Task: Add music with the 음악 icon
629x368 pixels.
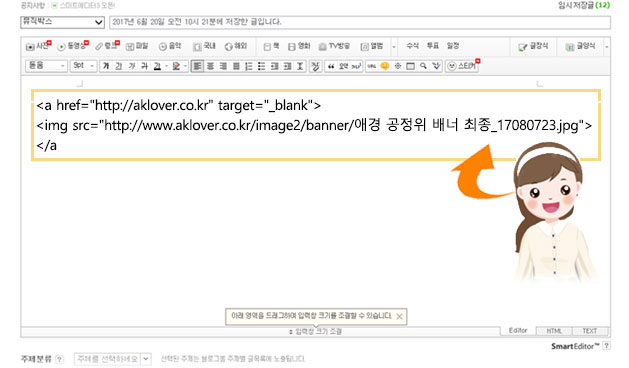Action: (x=170, y=46)
